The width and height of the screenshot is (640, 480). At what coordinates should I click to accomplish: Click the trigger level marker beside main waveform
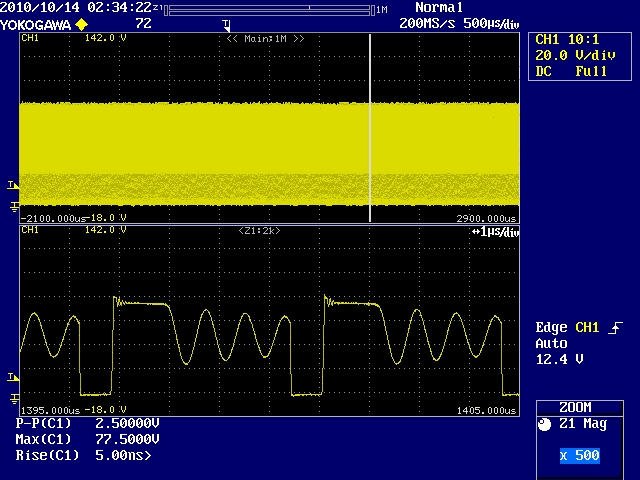13,186
